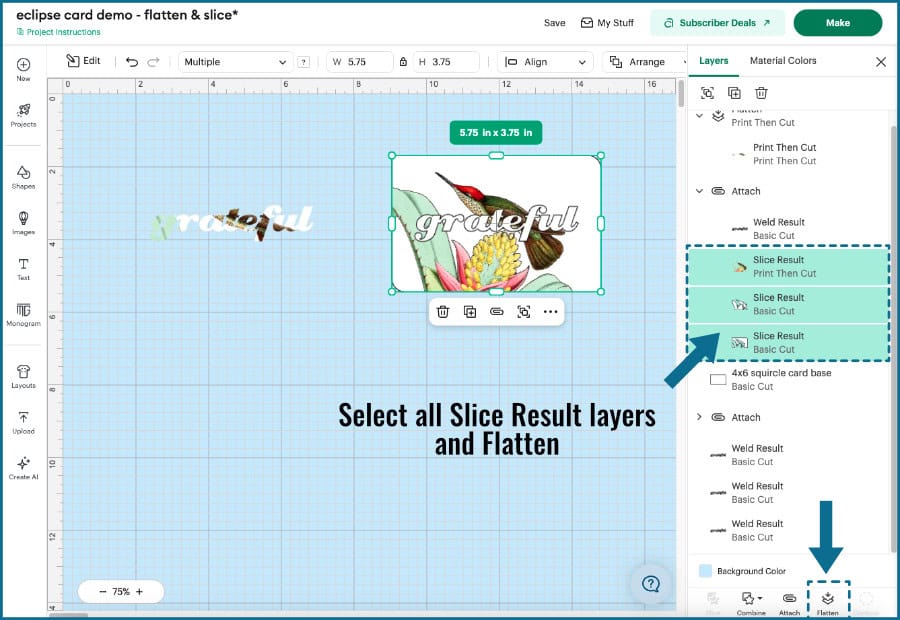Click the Redo arrow
The image size is (900, 620).
point(153,61)
